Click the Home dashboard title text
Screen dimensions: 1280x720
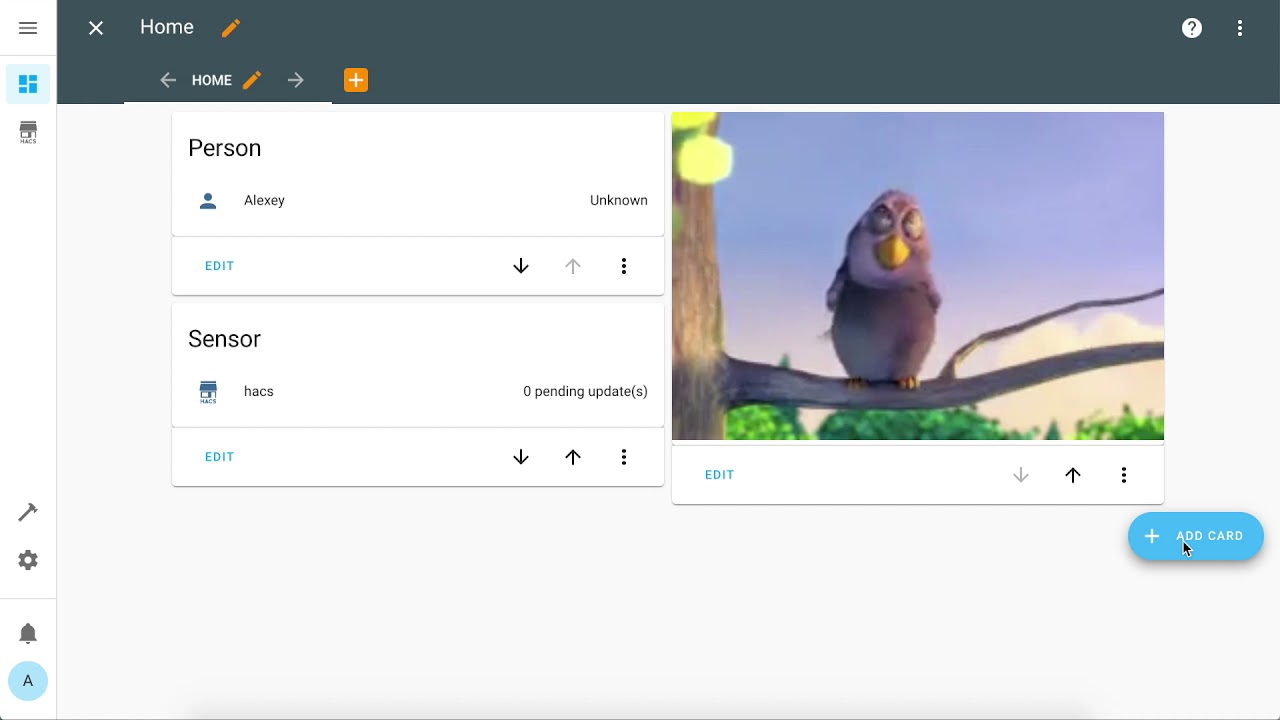click(x=167, y=27)
